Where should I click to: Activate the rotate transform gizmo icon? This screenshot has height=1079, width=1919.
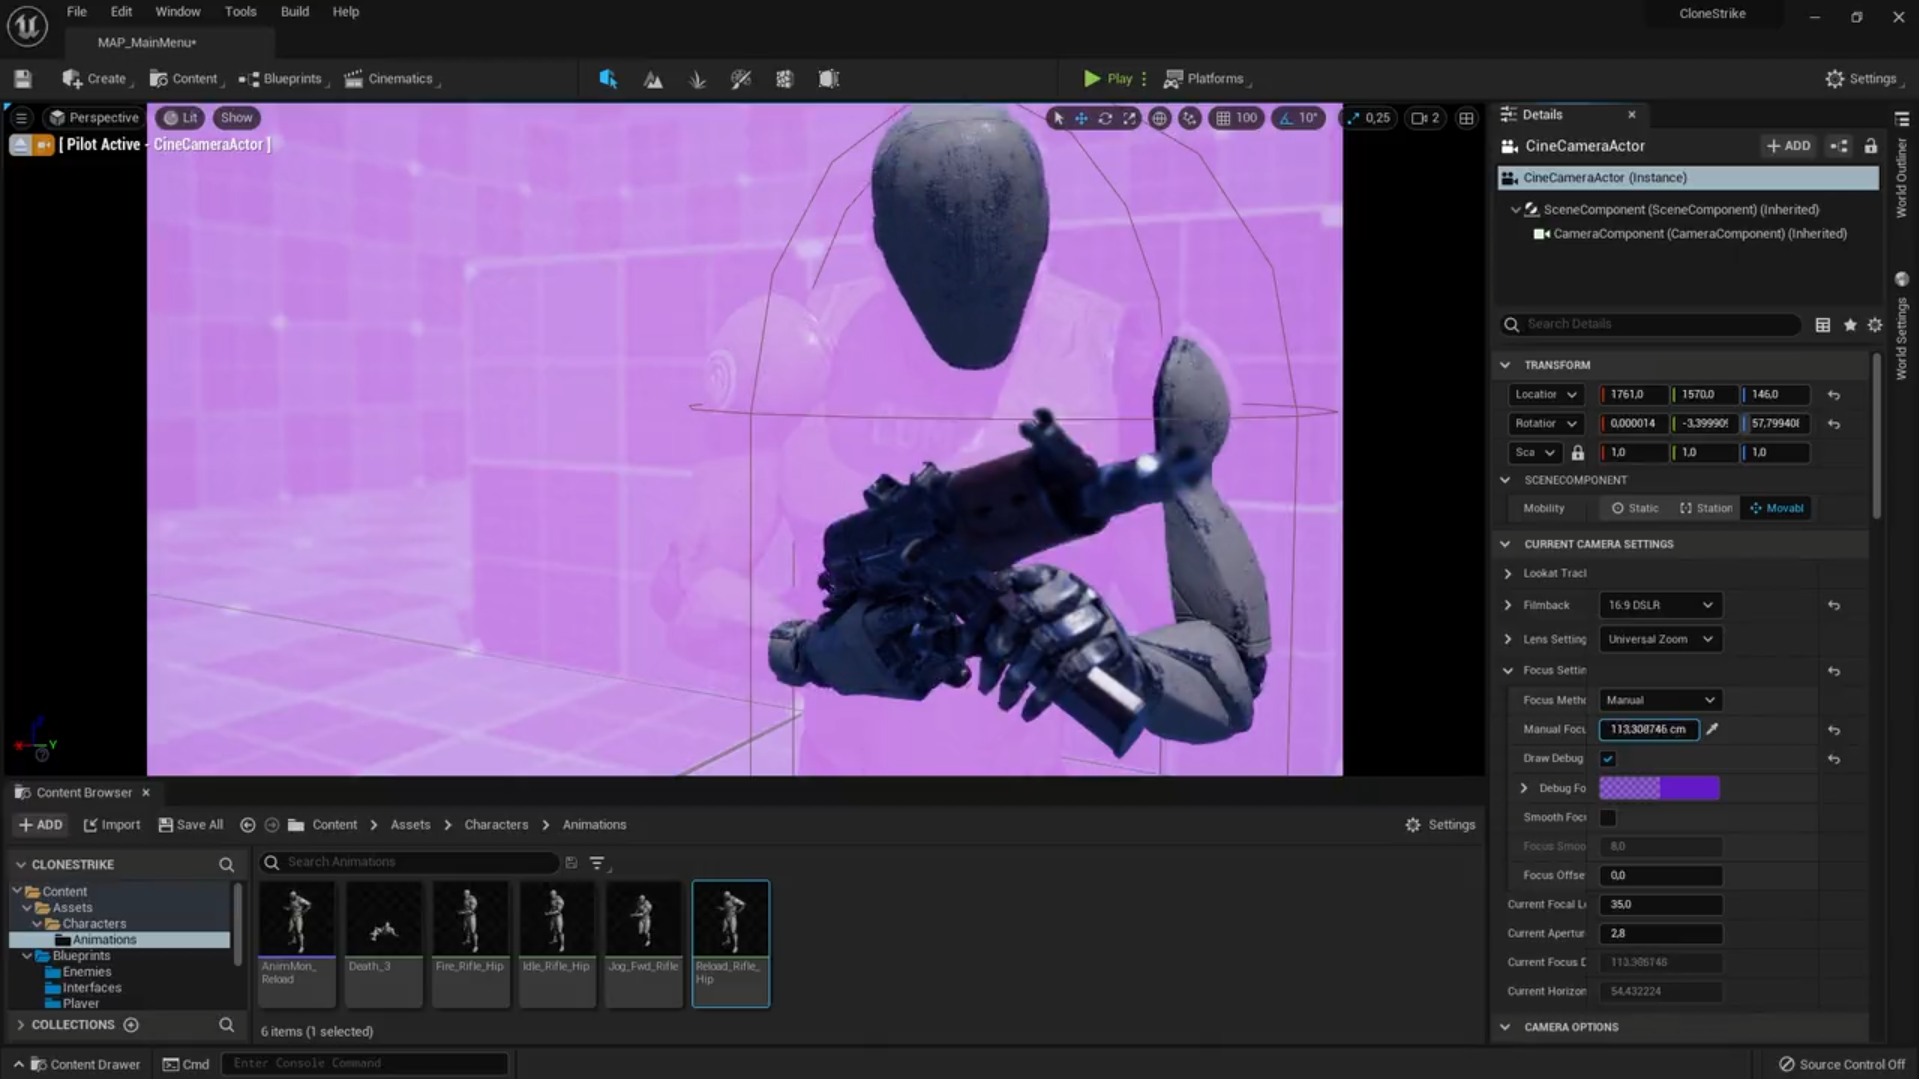pyautogui.click(x=1105, y=118)
